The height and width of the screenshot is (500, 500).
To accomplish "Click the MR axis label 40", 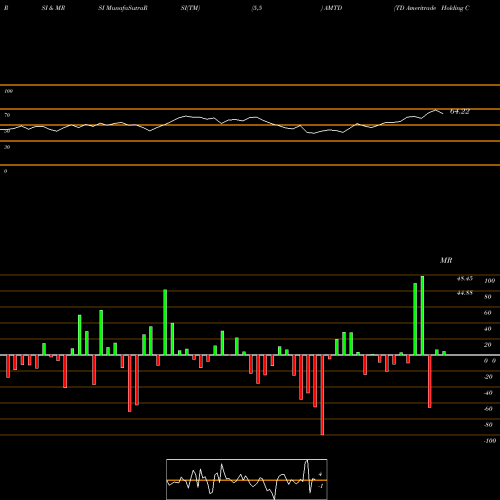I will (x=488, y=329).
